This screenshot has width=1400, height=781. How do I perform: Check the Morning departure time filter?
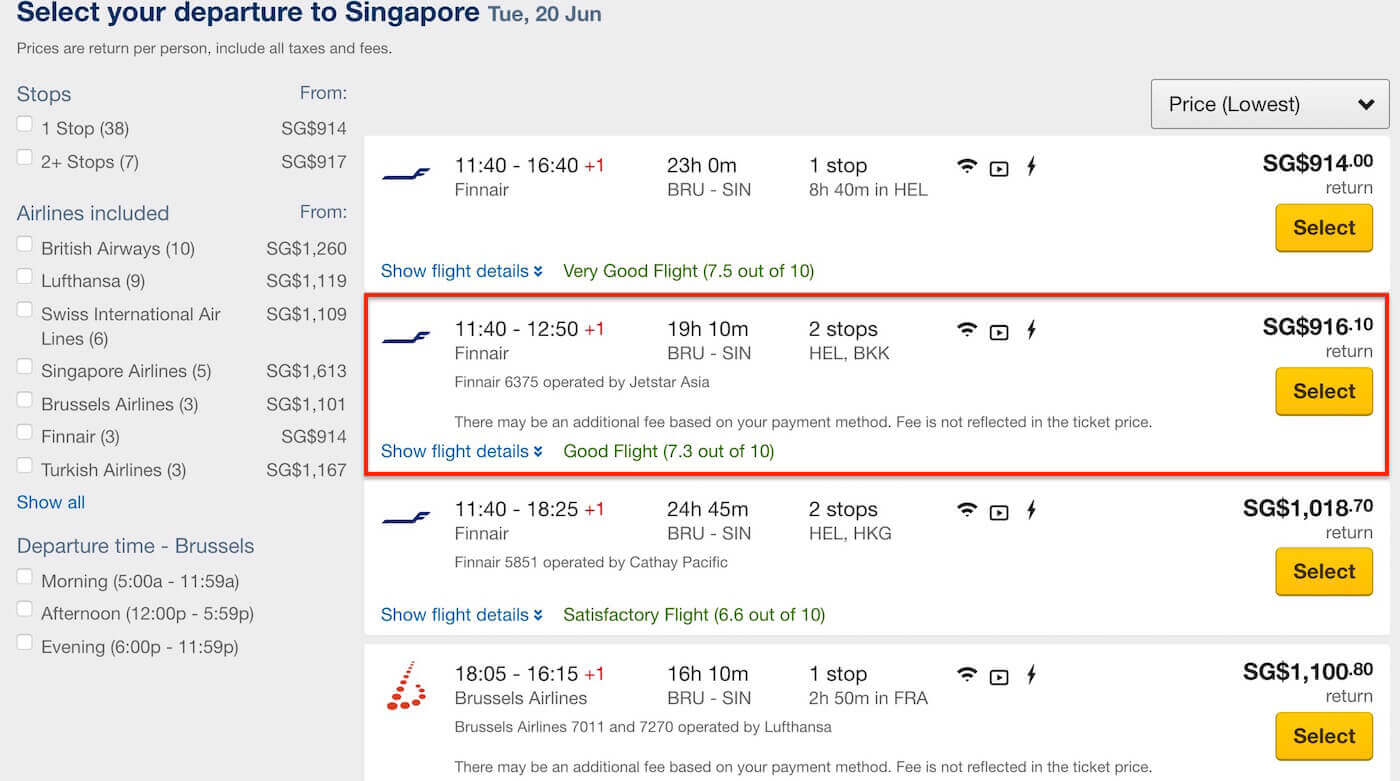(25, 577)
